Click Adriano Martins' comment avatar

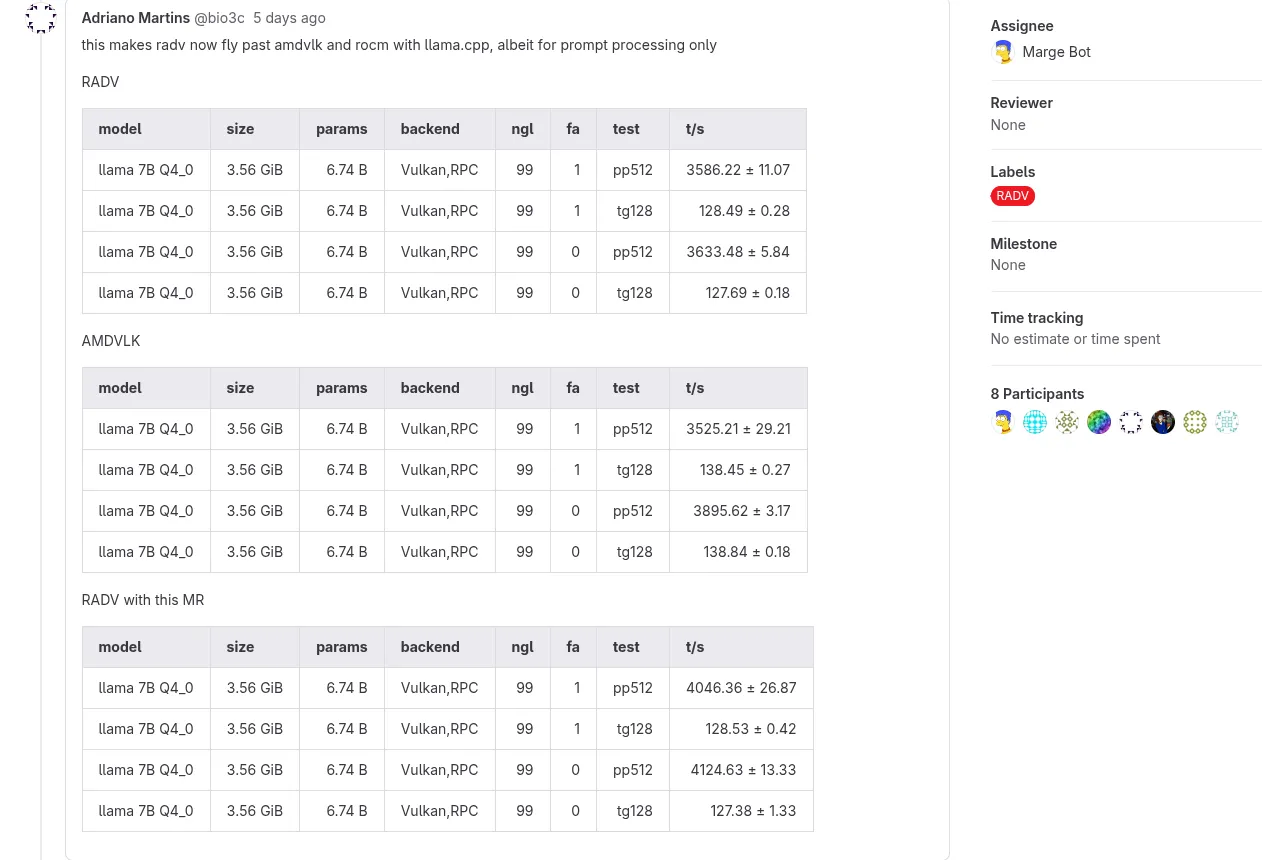(x=41, y=18)
